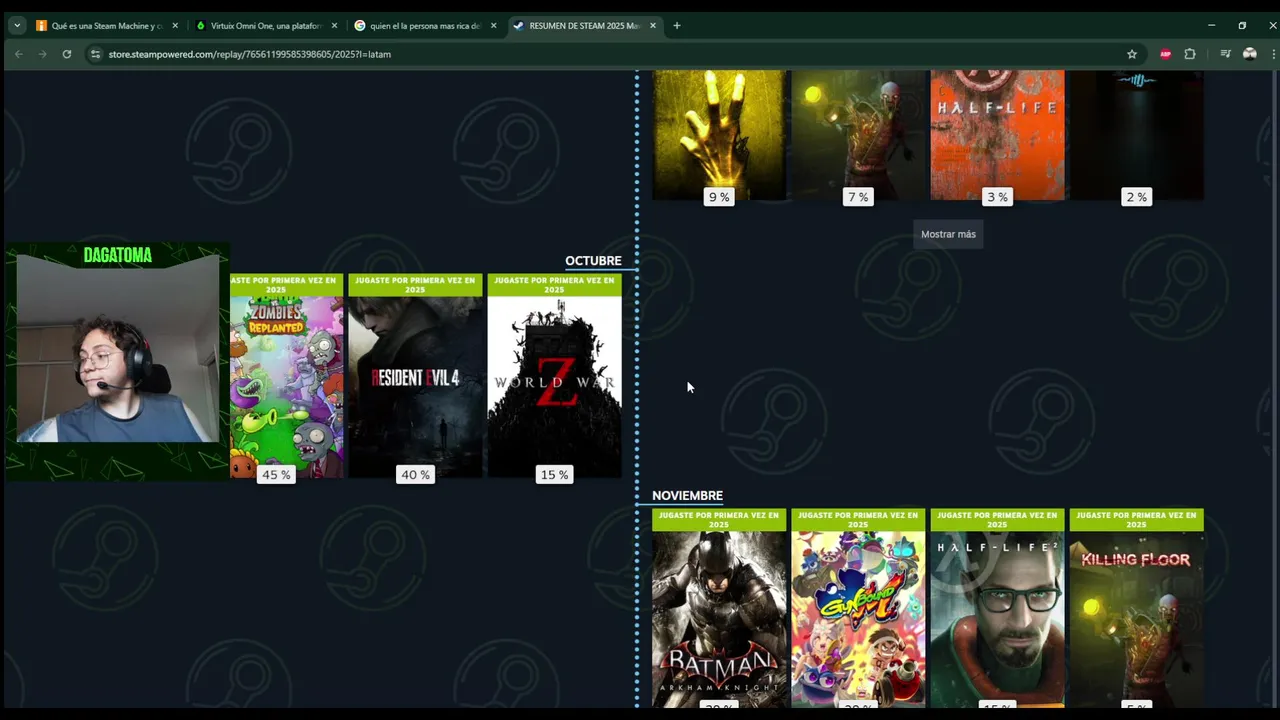Open the tab search dropdown arrow

point(17,25)
